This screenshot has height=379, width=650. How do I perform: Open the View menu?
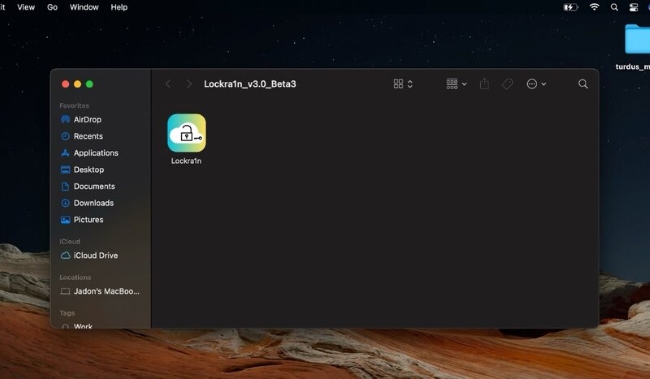[26, 7]
